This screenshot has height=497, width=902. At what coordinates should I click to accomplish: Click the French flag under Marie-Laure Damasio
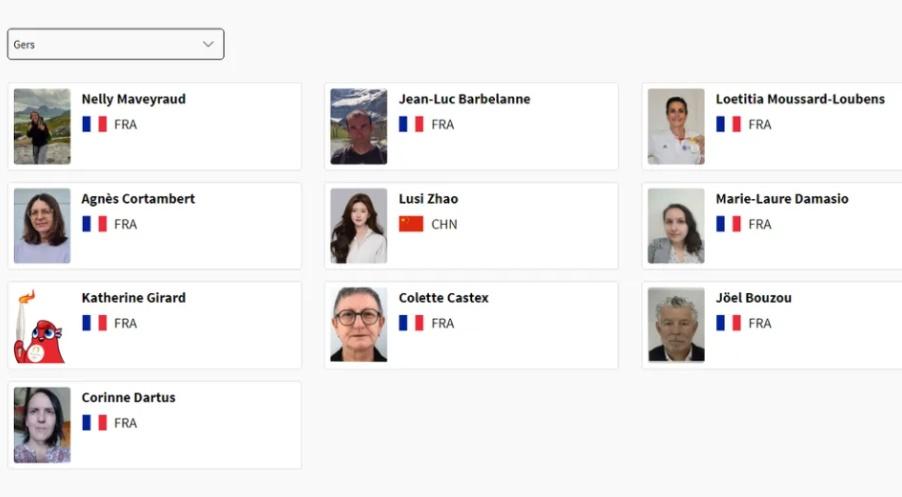coord(728,224)
